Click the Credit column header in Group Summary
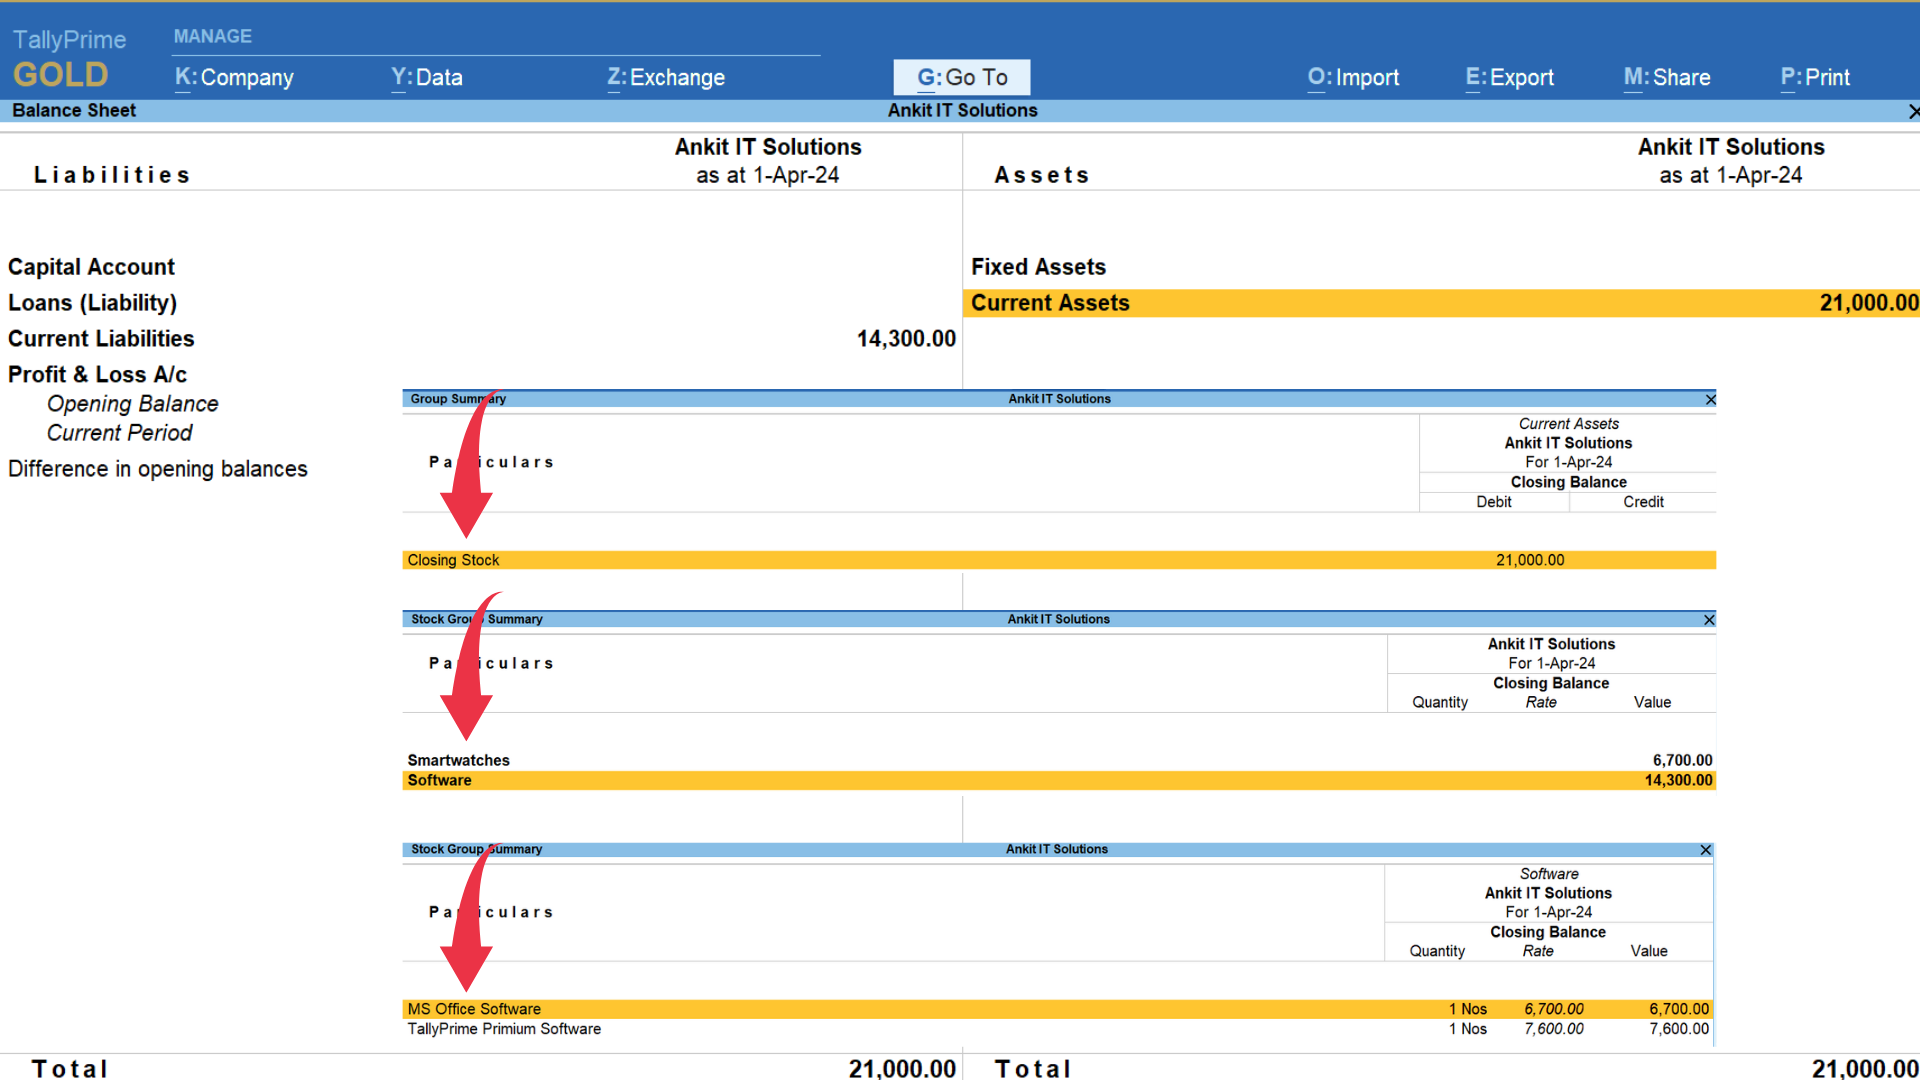The height and width of the screenshot is (1080, 1920). [1643, 502]
